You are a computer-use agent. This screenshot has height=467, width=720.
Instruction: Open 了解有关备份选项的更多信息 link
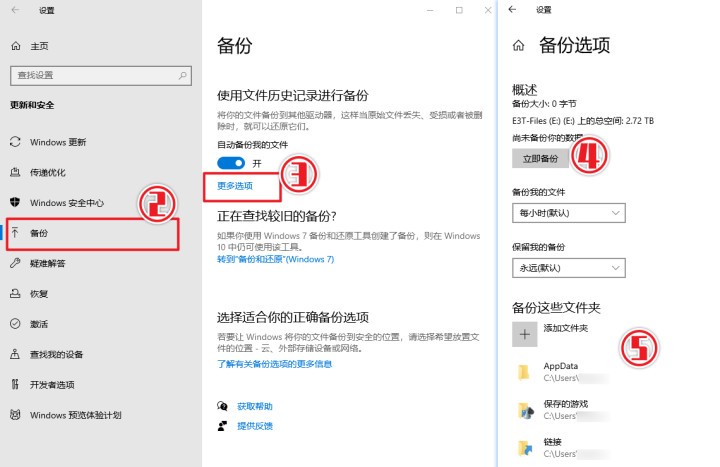click(x=275, y=364)
